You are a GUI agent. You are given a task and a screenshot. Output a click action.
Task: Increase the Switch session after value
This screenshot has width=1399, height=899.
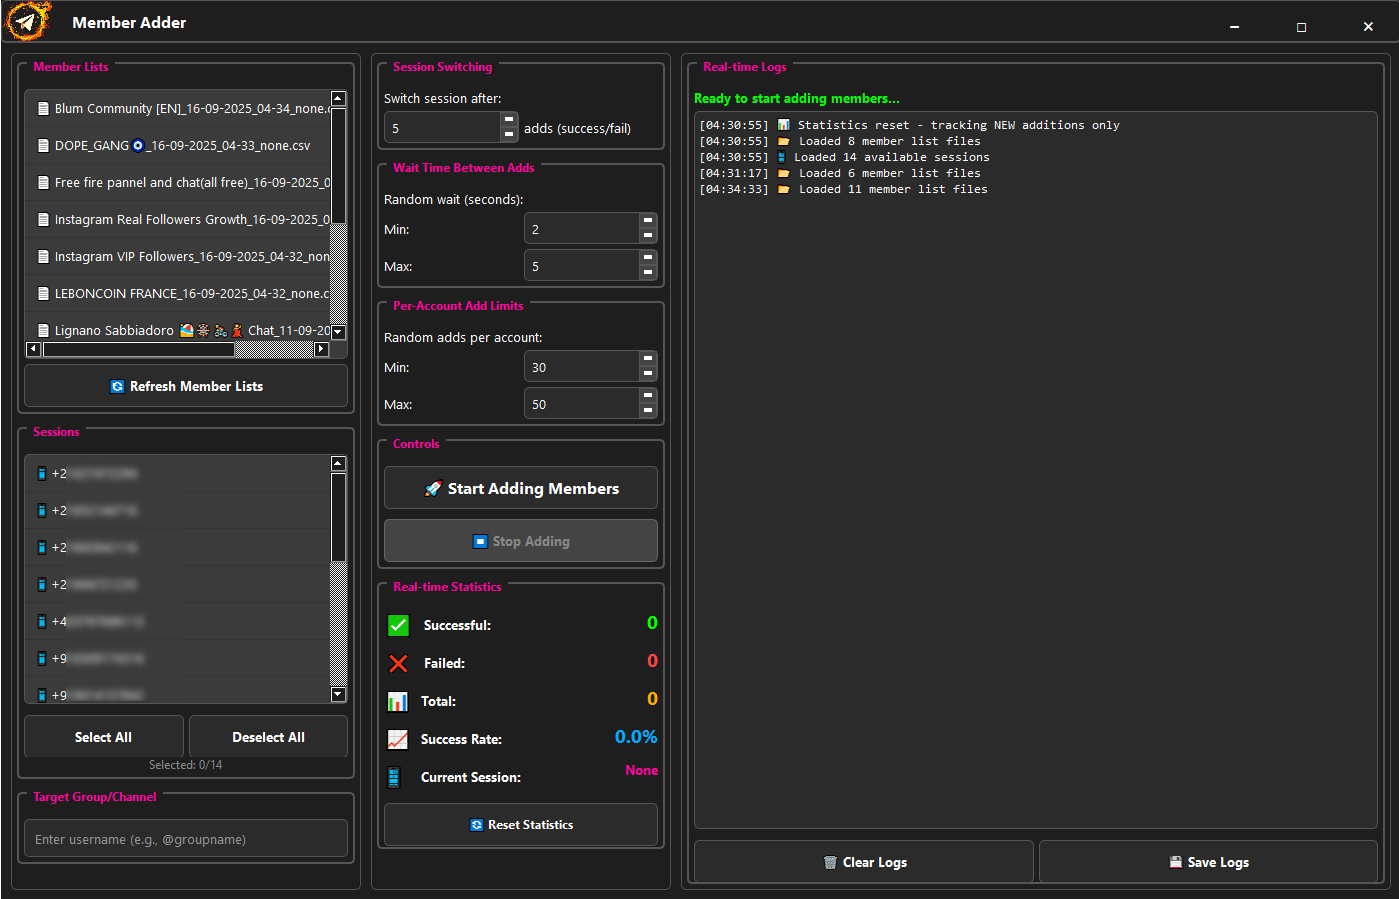pyautogui.click(x=508, y=121)
